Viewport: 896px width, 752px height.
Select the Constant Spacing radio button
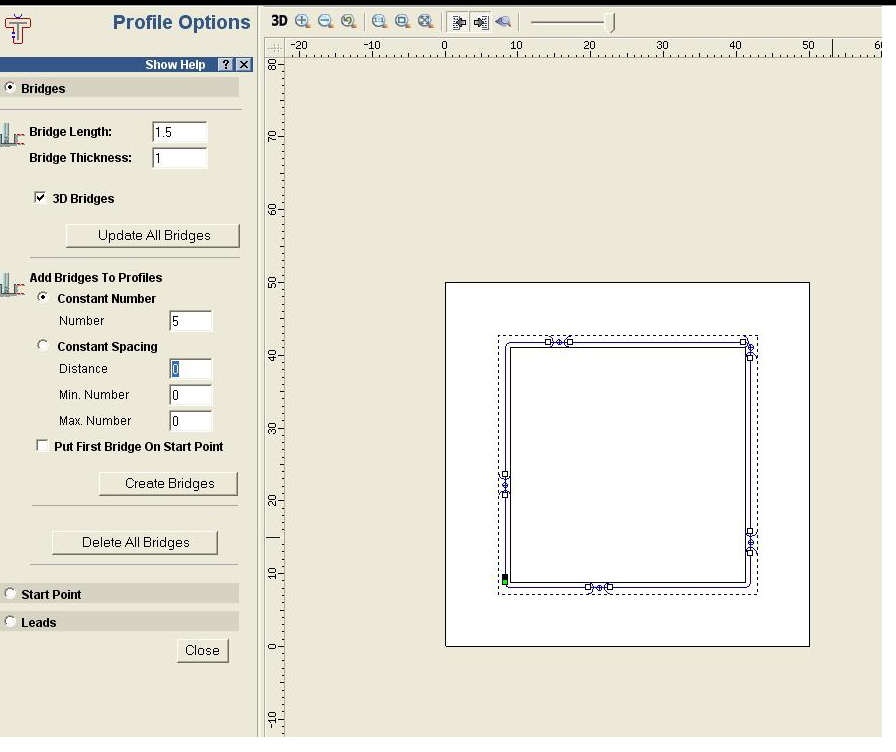[x=42, y=345]
